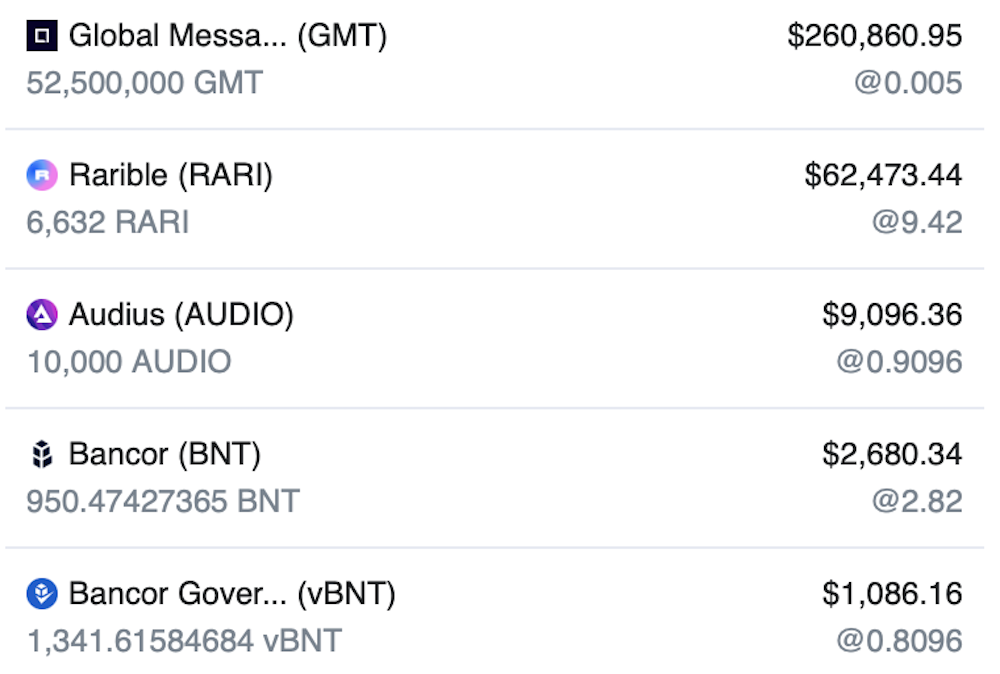
Task: Click the Bancor Governance vBNT token icon
Action: point(42,594)
